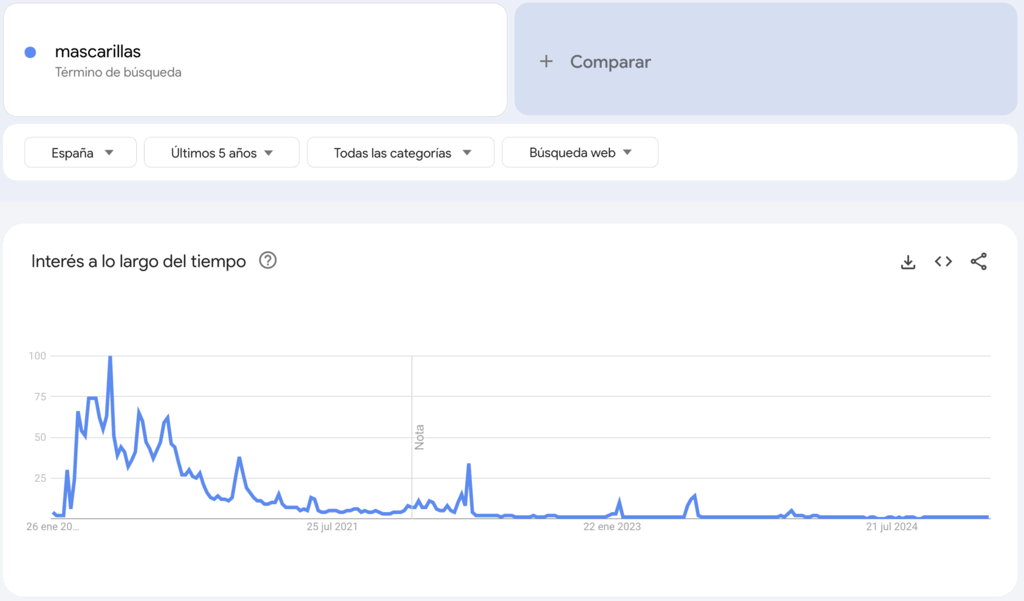Viewport: 1024px width, 601px height.
Task: Click the Interés a lo largo del tiempo heading
Action: 138,262
